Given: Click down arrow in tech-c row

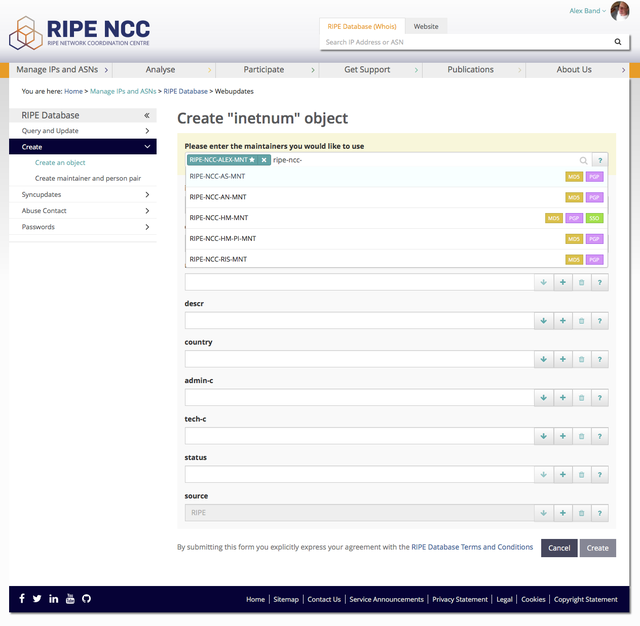Looking at the screenshot, I should point(544,436).
